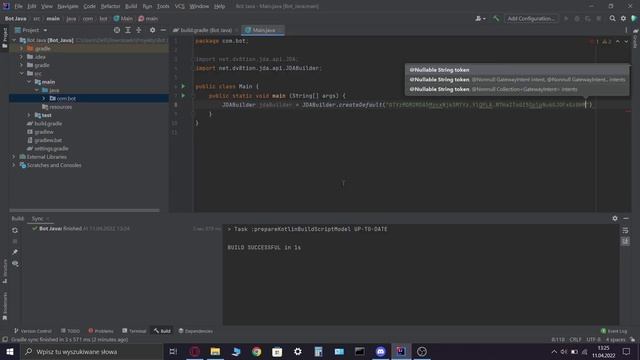Open the VCS menu
Screen dimensions: 640x360
click(x=180, y=7)
